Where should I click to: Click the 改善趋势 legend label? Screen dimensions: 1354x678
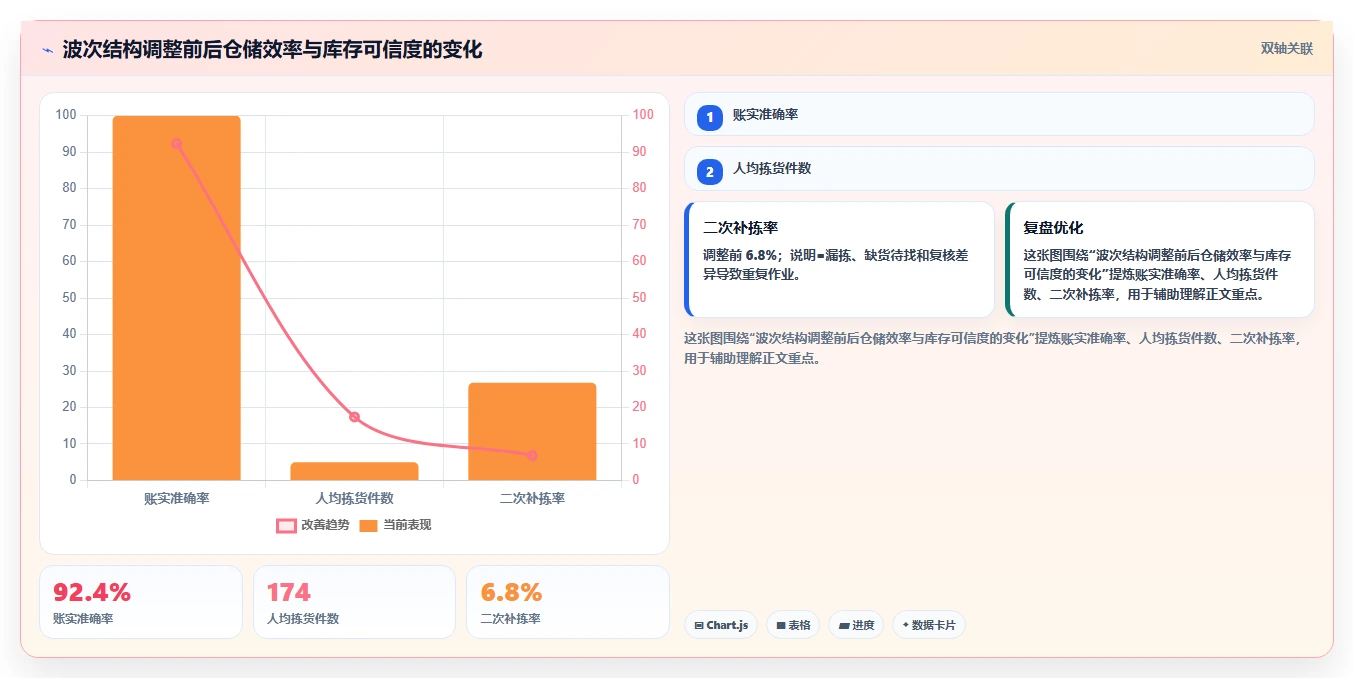(326, 525)
